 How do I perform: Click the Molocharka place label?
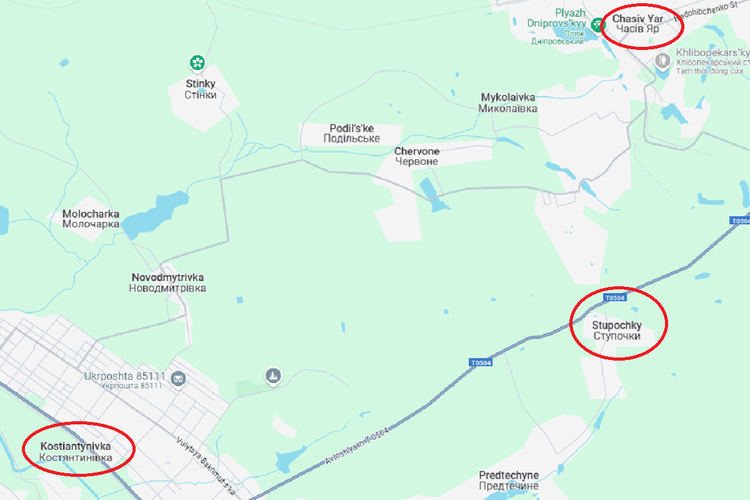pos(91,219)
